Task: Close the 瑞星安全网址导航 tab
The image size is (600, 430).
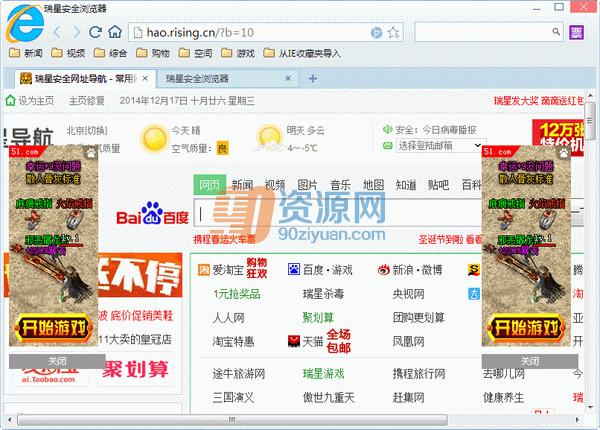Action: click(x=145, y=78)
